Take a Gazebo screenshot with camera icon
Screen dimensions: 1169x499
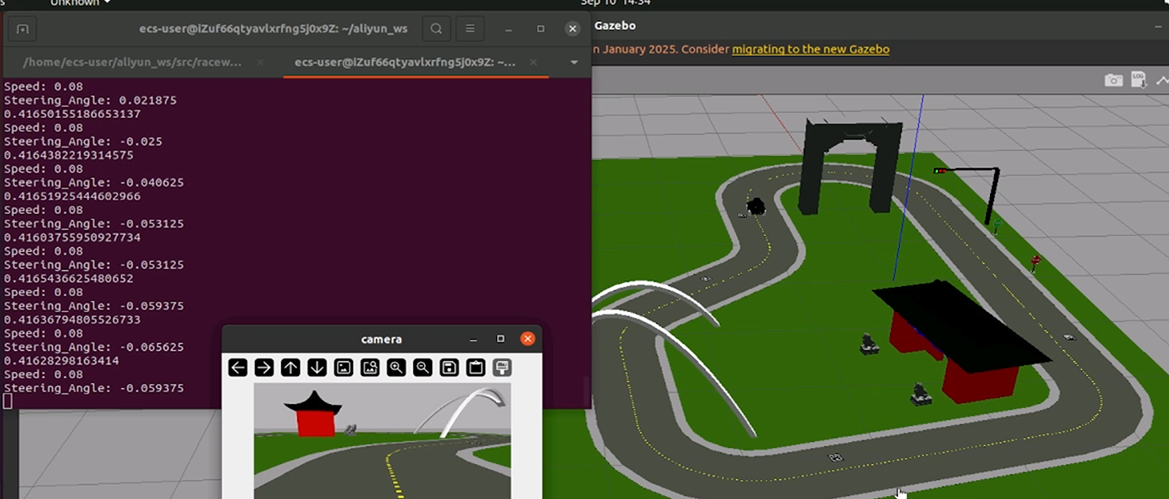click(x=1113, y=80)
